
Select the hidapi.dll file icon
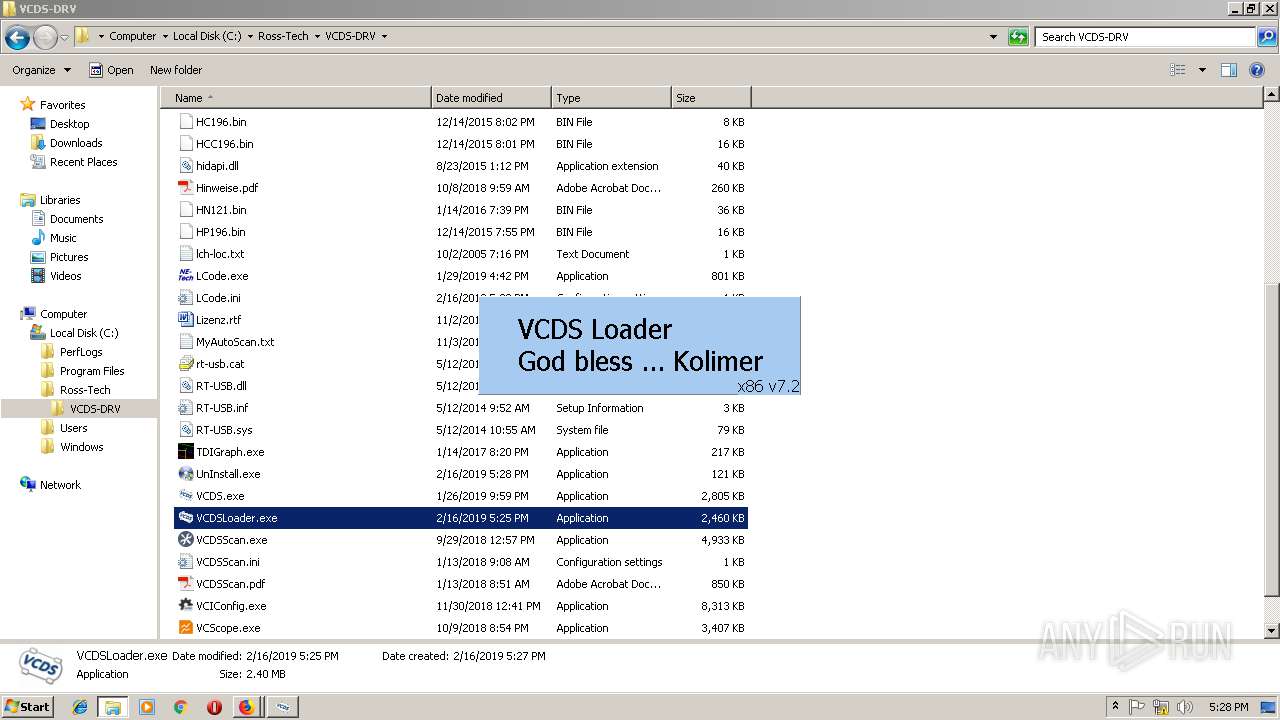tap(185, 166)
